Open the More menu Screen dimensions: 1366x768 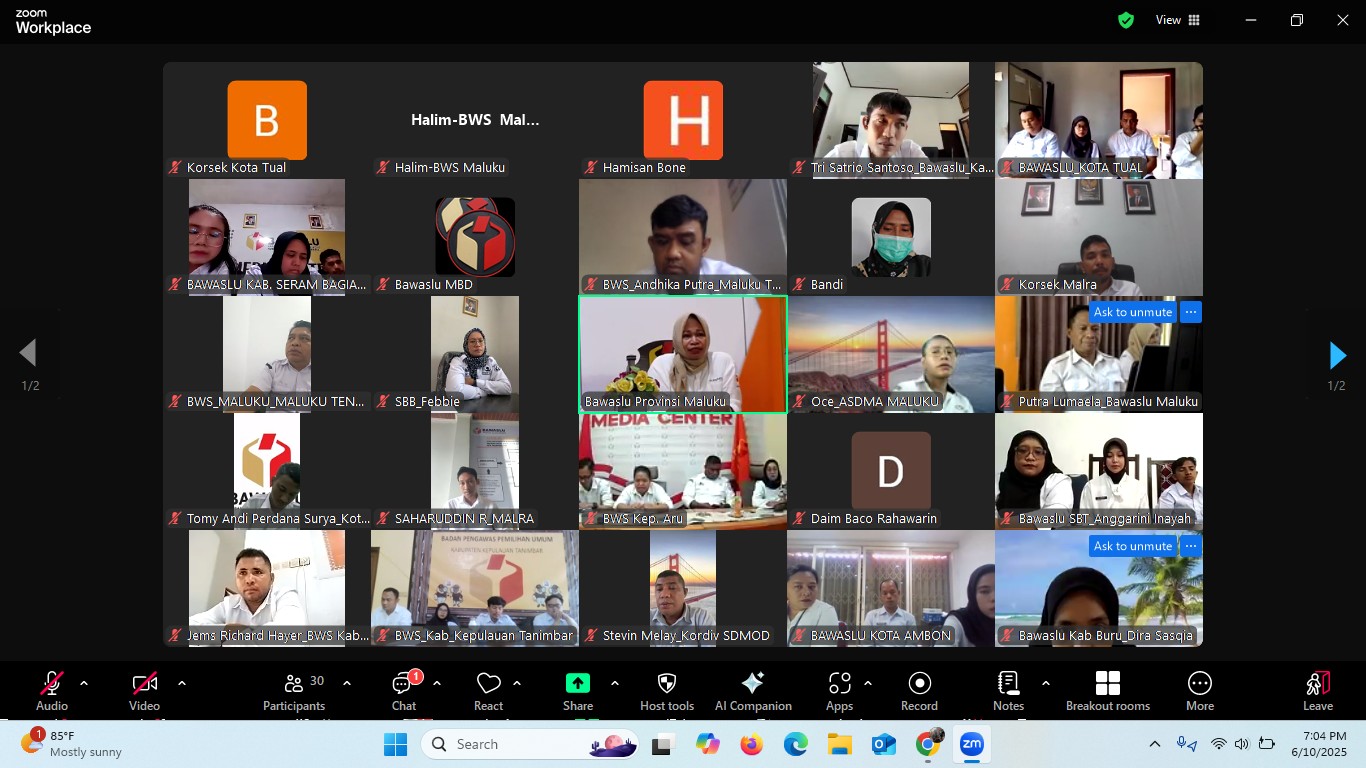1199,690
